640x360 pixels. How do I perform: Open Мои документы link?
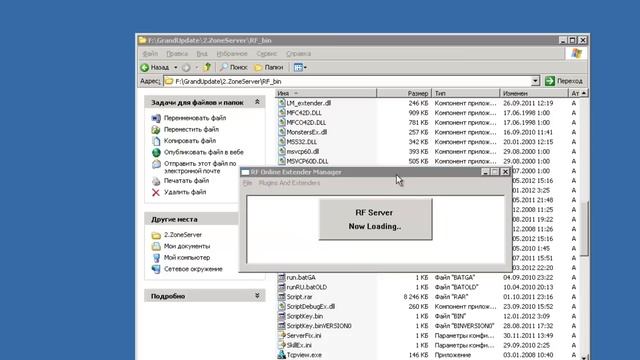point(187,246)
